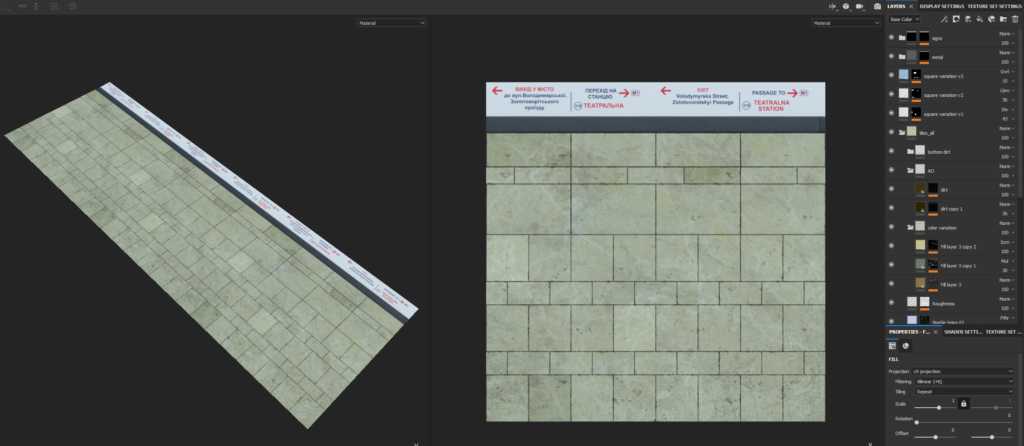Click the scale lock icon
This screenshot has height=446, width=1024.
963,403
